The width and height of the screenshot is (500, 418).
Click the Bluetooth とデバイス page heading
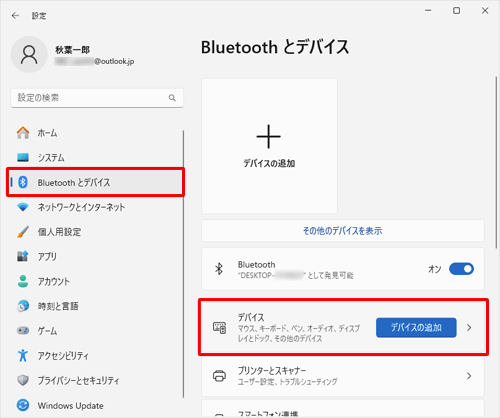click(275, 47)
